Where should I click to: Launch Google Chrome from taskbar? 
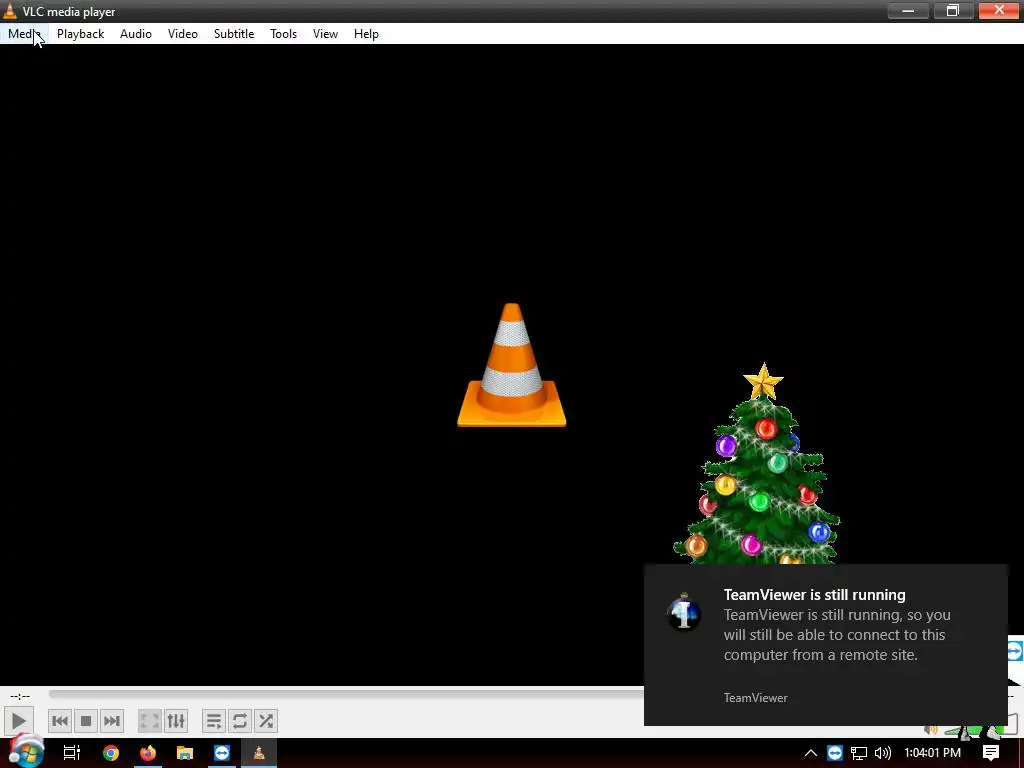[x=111, y=753]
